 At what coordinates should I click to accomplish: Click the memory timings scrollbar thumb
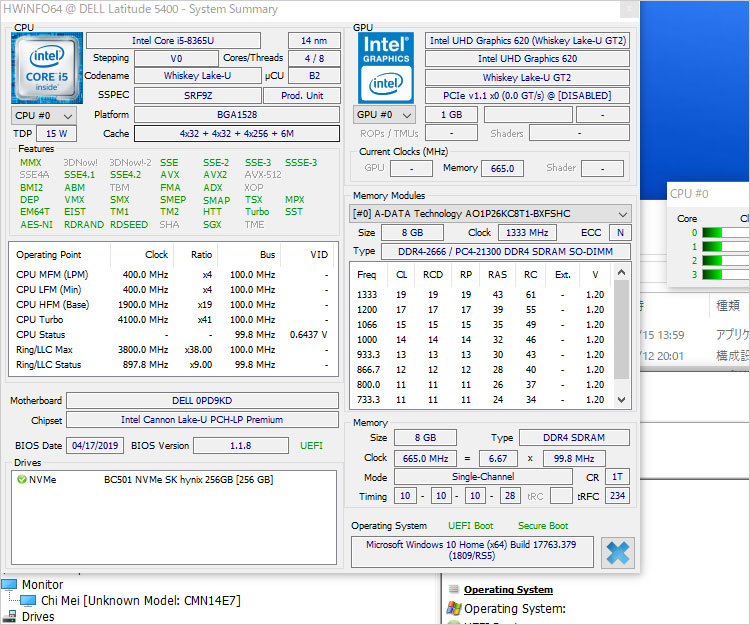point(621,329)
